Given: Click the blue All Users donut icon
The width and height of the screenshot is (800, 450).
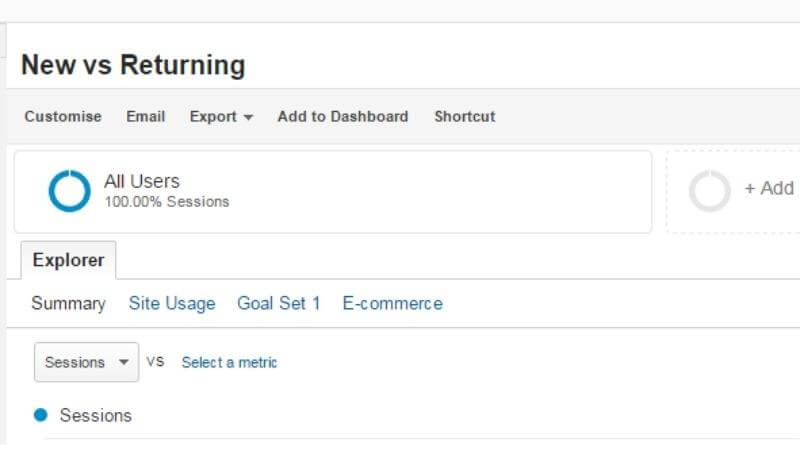Looking at the screenshot, I should tap(69, 191).
